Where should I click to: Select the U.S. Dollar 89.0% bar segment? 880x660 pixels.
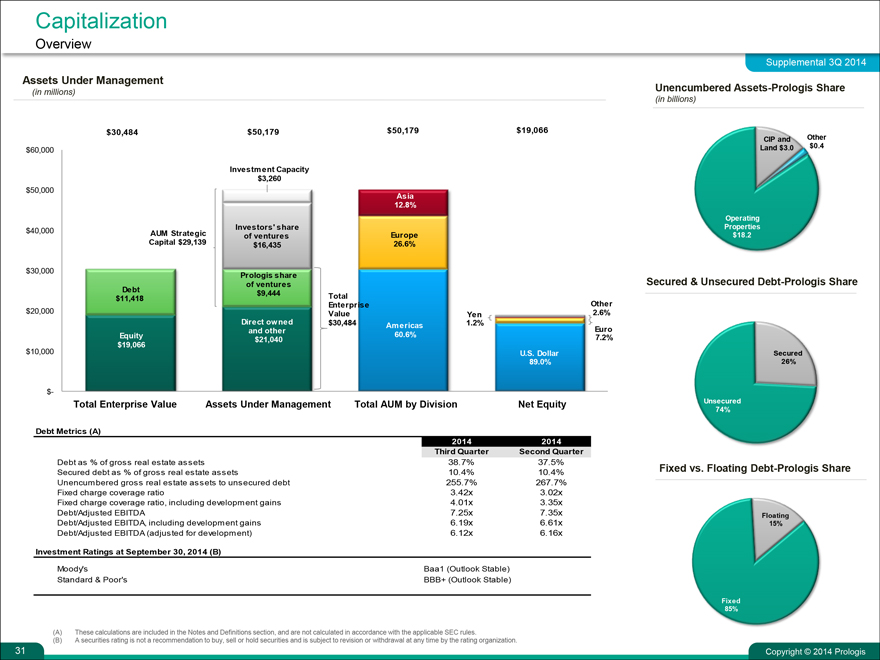[x=540, y=358]
